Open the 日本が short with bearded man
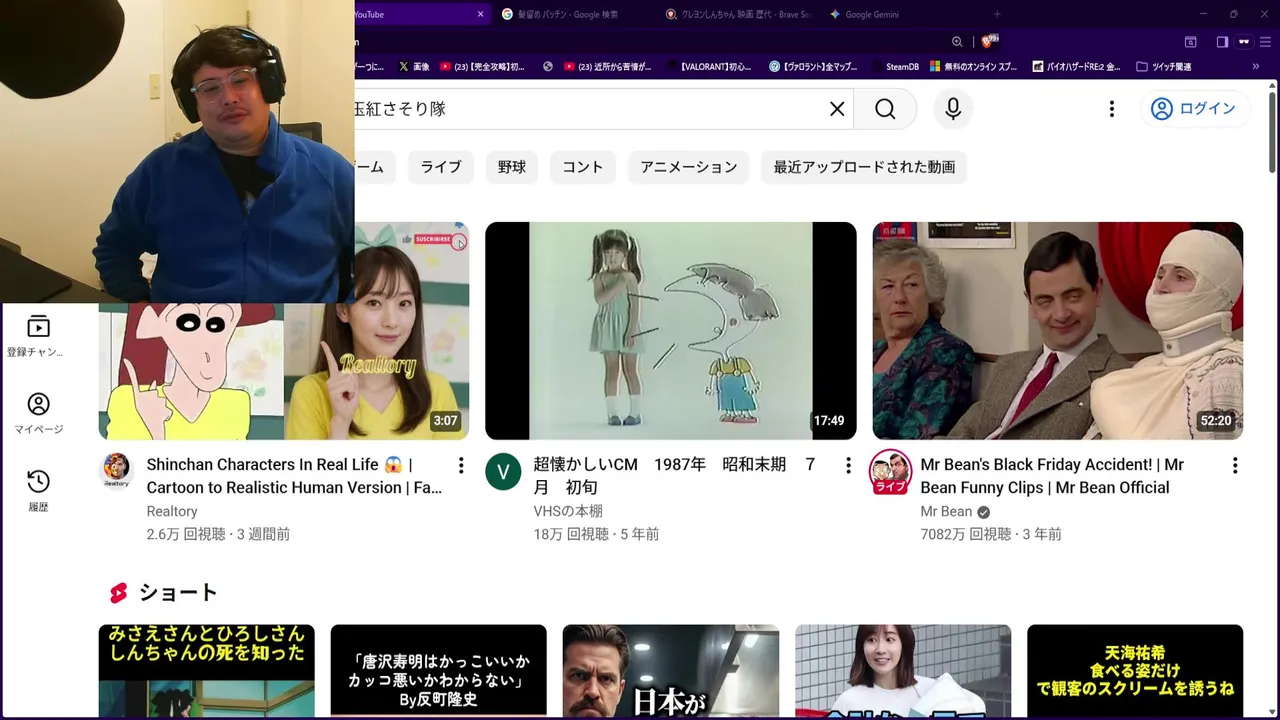Viewport: 1280px width, 720px height. click(671, 671)
